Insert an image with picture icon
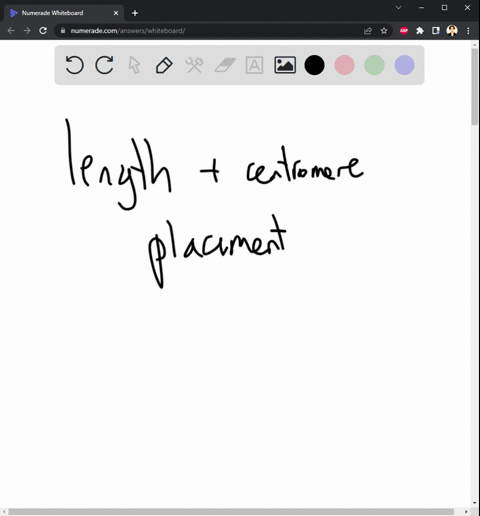Screen dimensions: 480x516 point(285,65)
